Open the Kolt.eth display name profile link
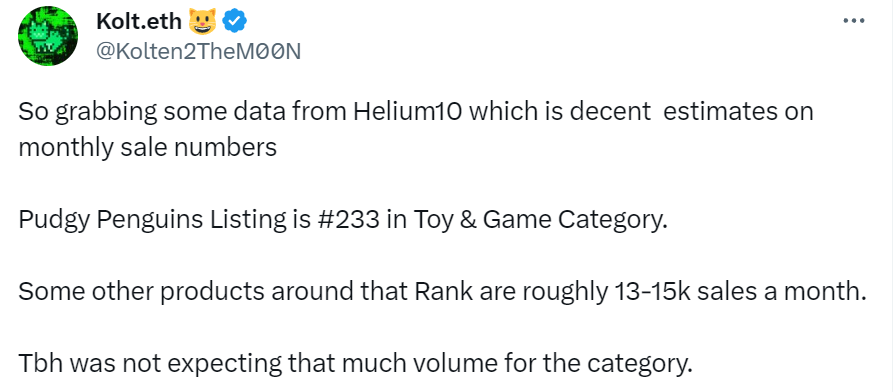The height and width of the screenshot is (392, 894). pos(139,22)
